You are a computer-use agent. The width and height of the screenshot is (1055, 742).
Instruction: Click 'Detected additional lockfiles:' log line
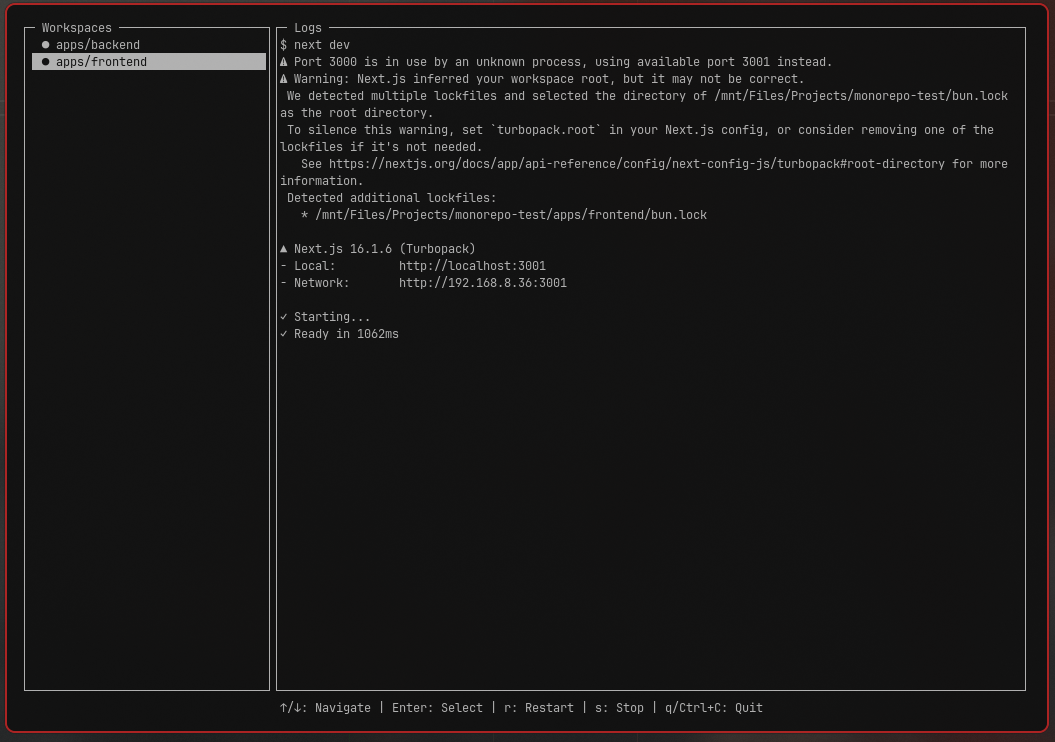tap(392, 198)
